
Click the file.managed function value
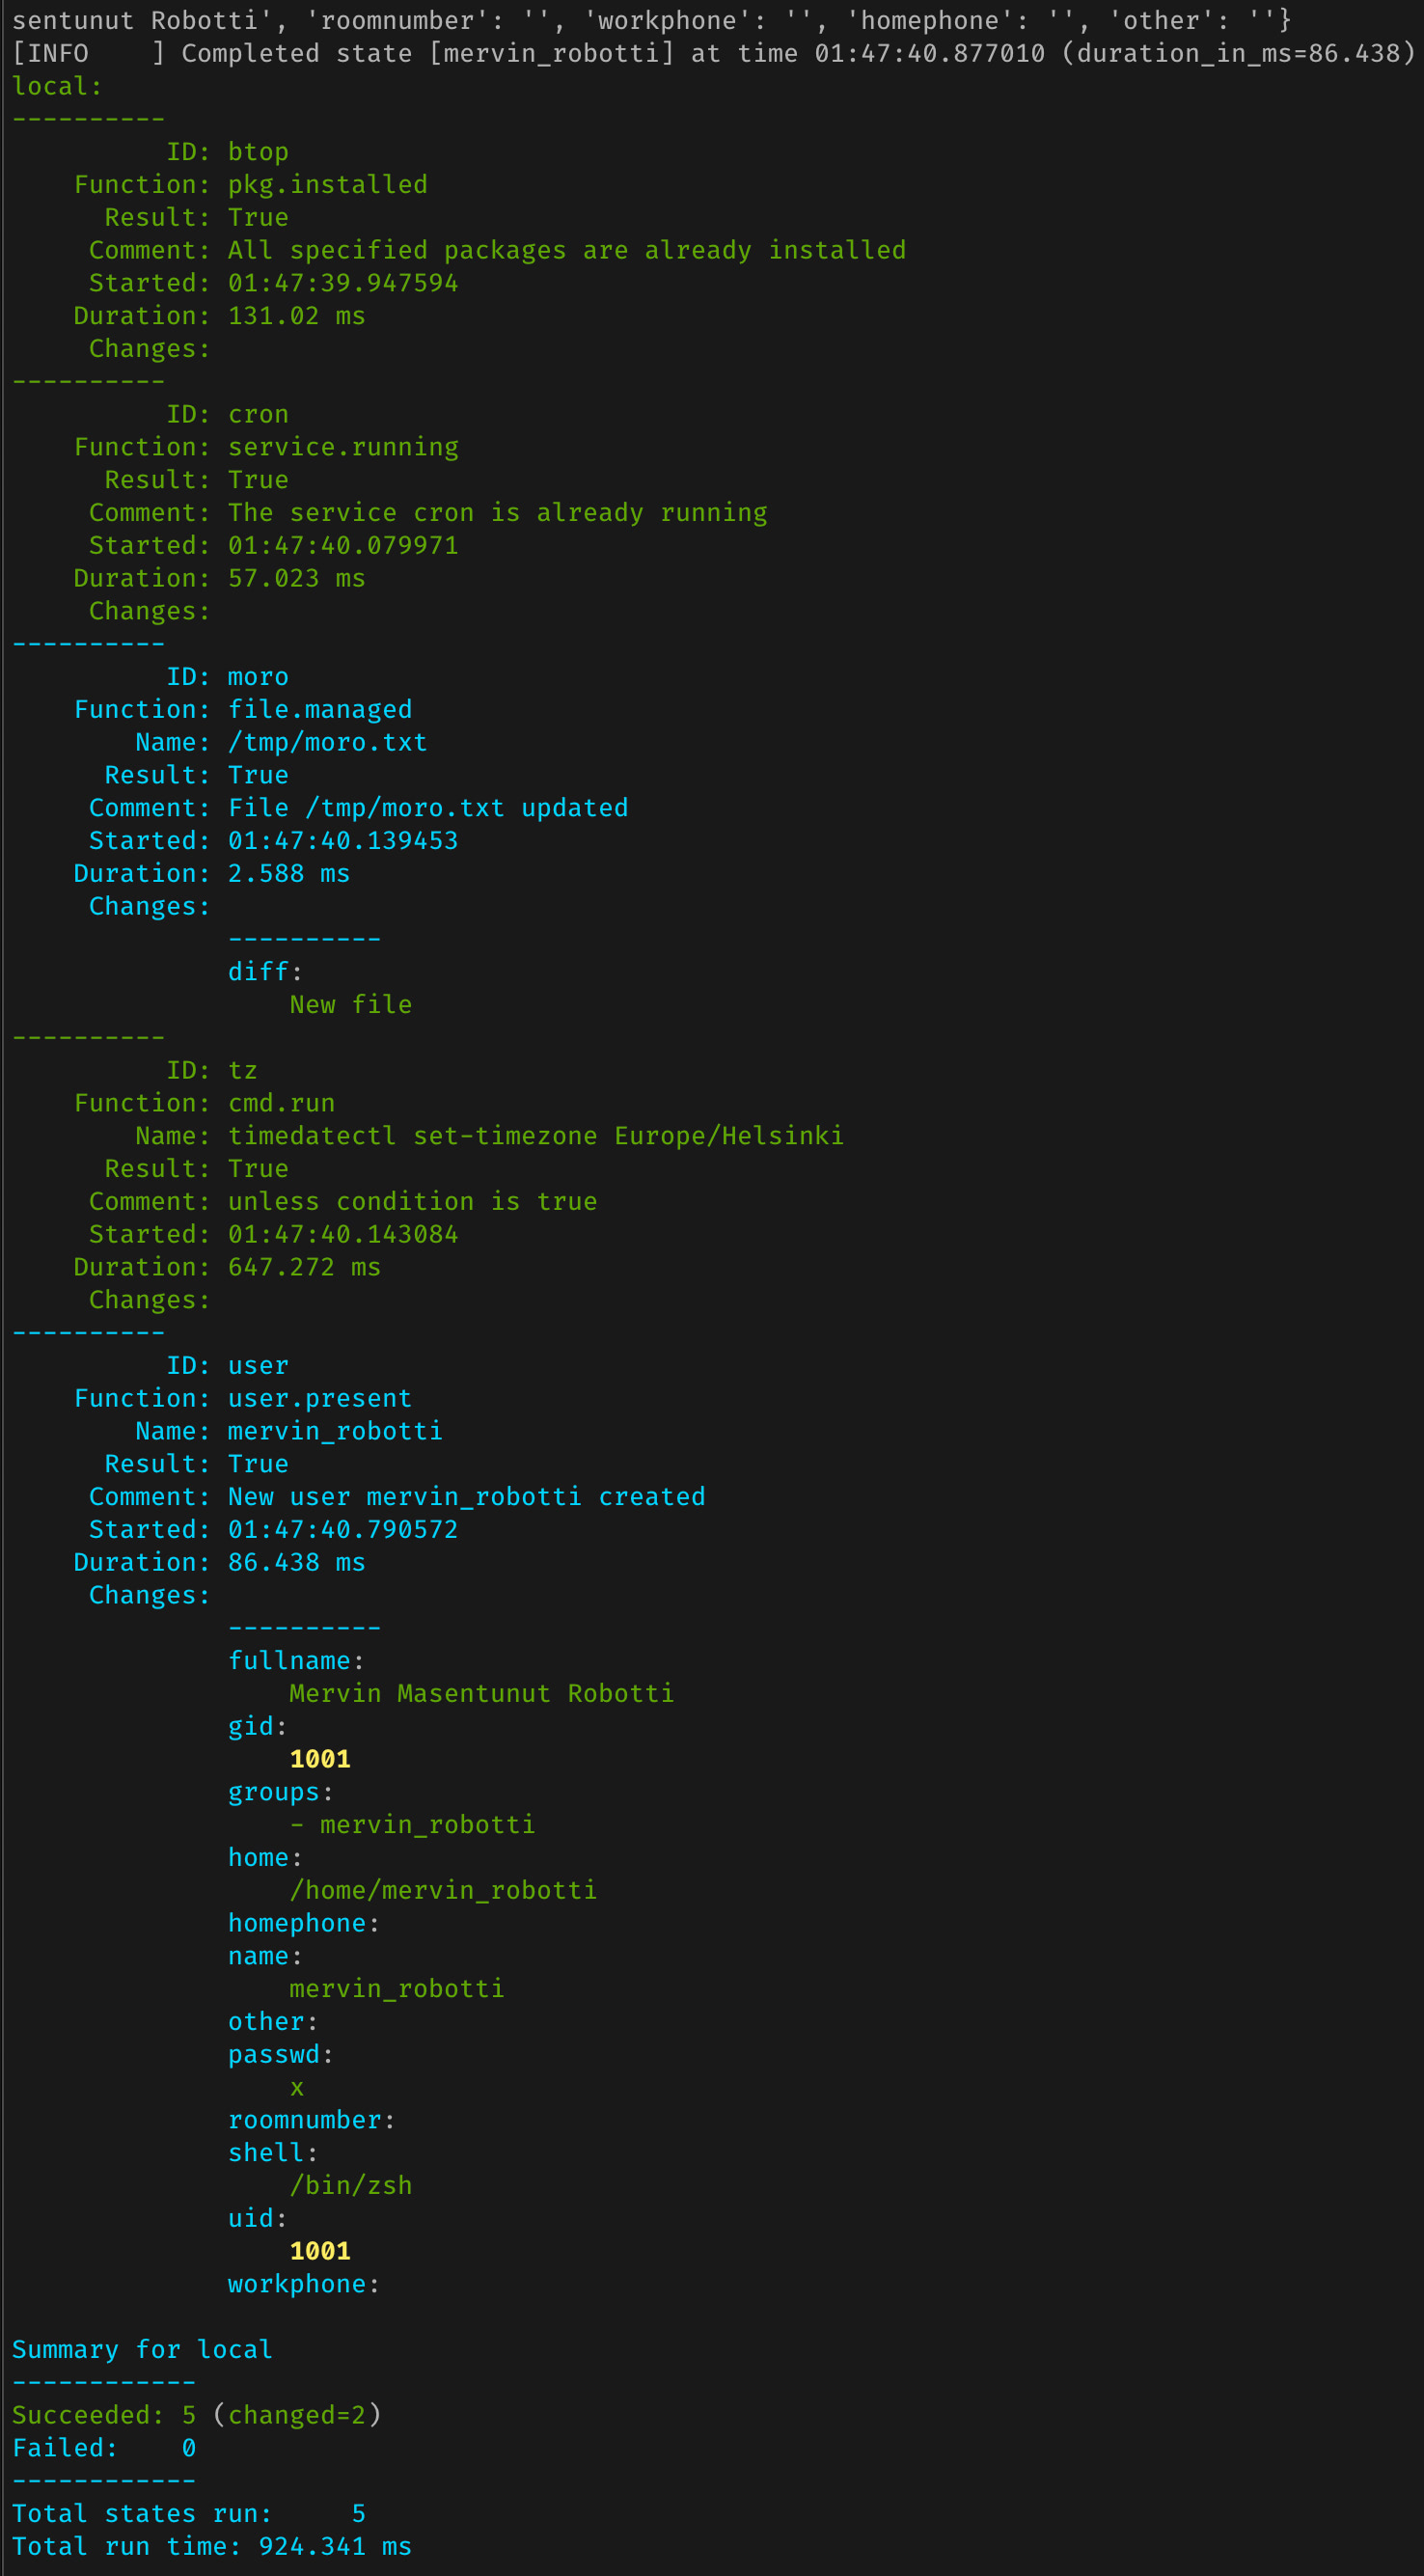[x=319, y=710]
